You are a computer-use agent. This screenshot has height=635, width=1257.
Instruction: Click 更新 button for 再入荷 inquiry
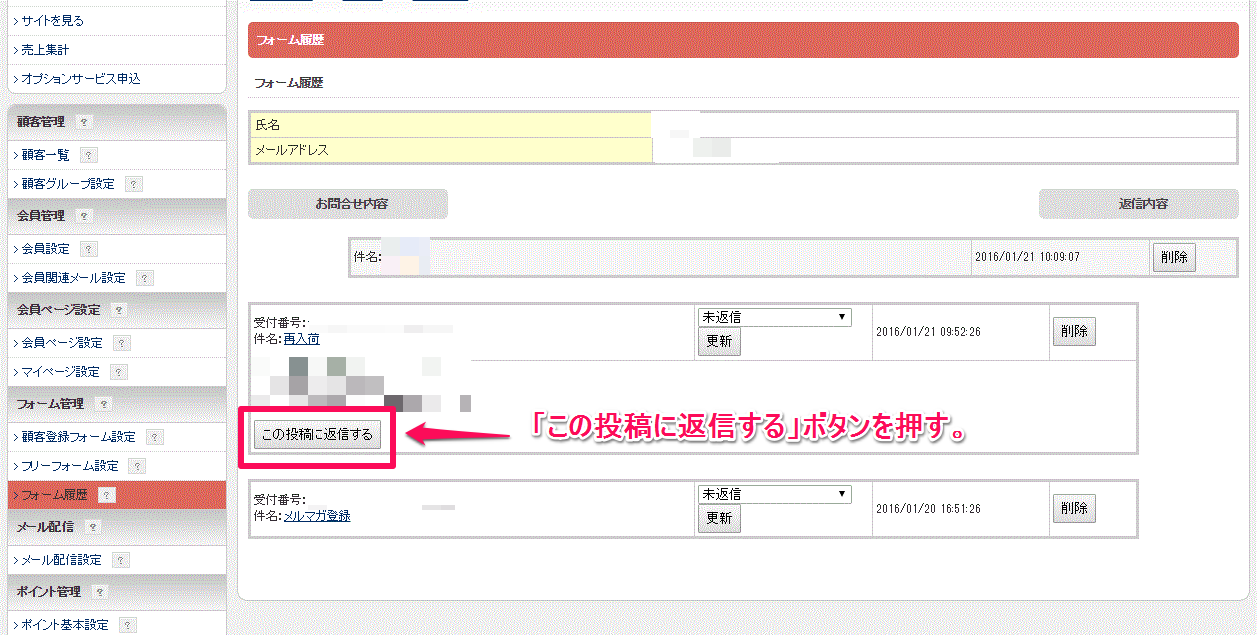tap(719, 341)
